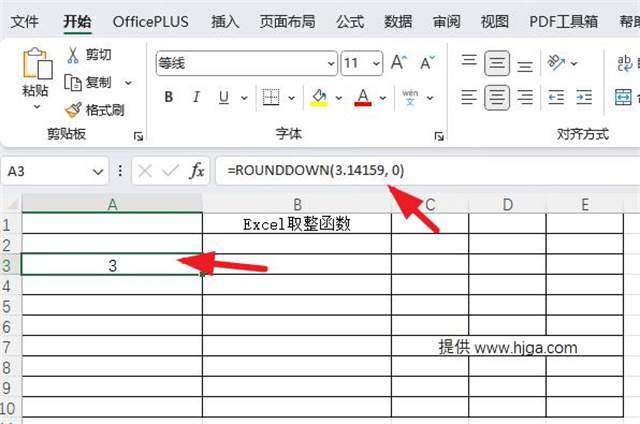The image size is (640, 424).
Task: Expand the fill color dropdown arrow
Action: 339,98
